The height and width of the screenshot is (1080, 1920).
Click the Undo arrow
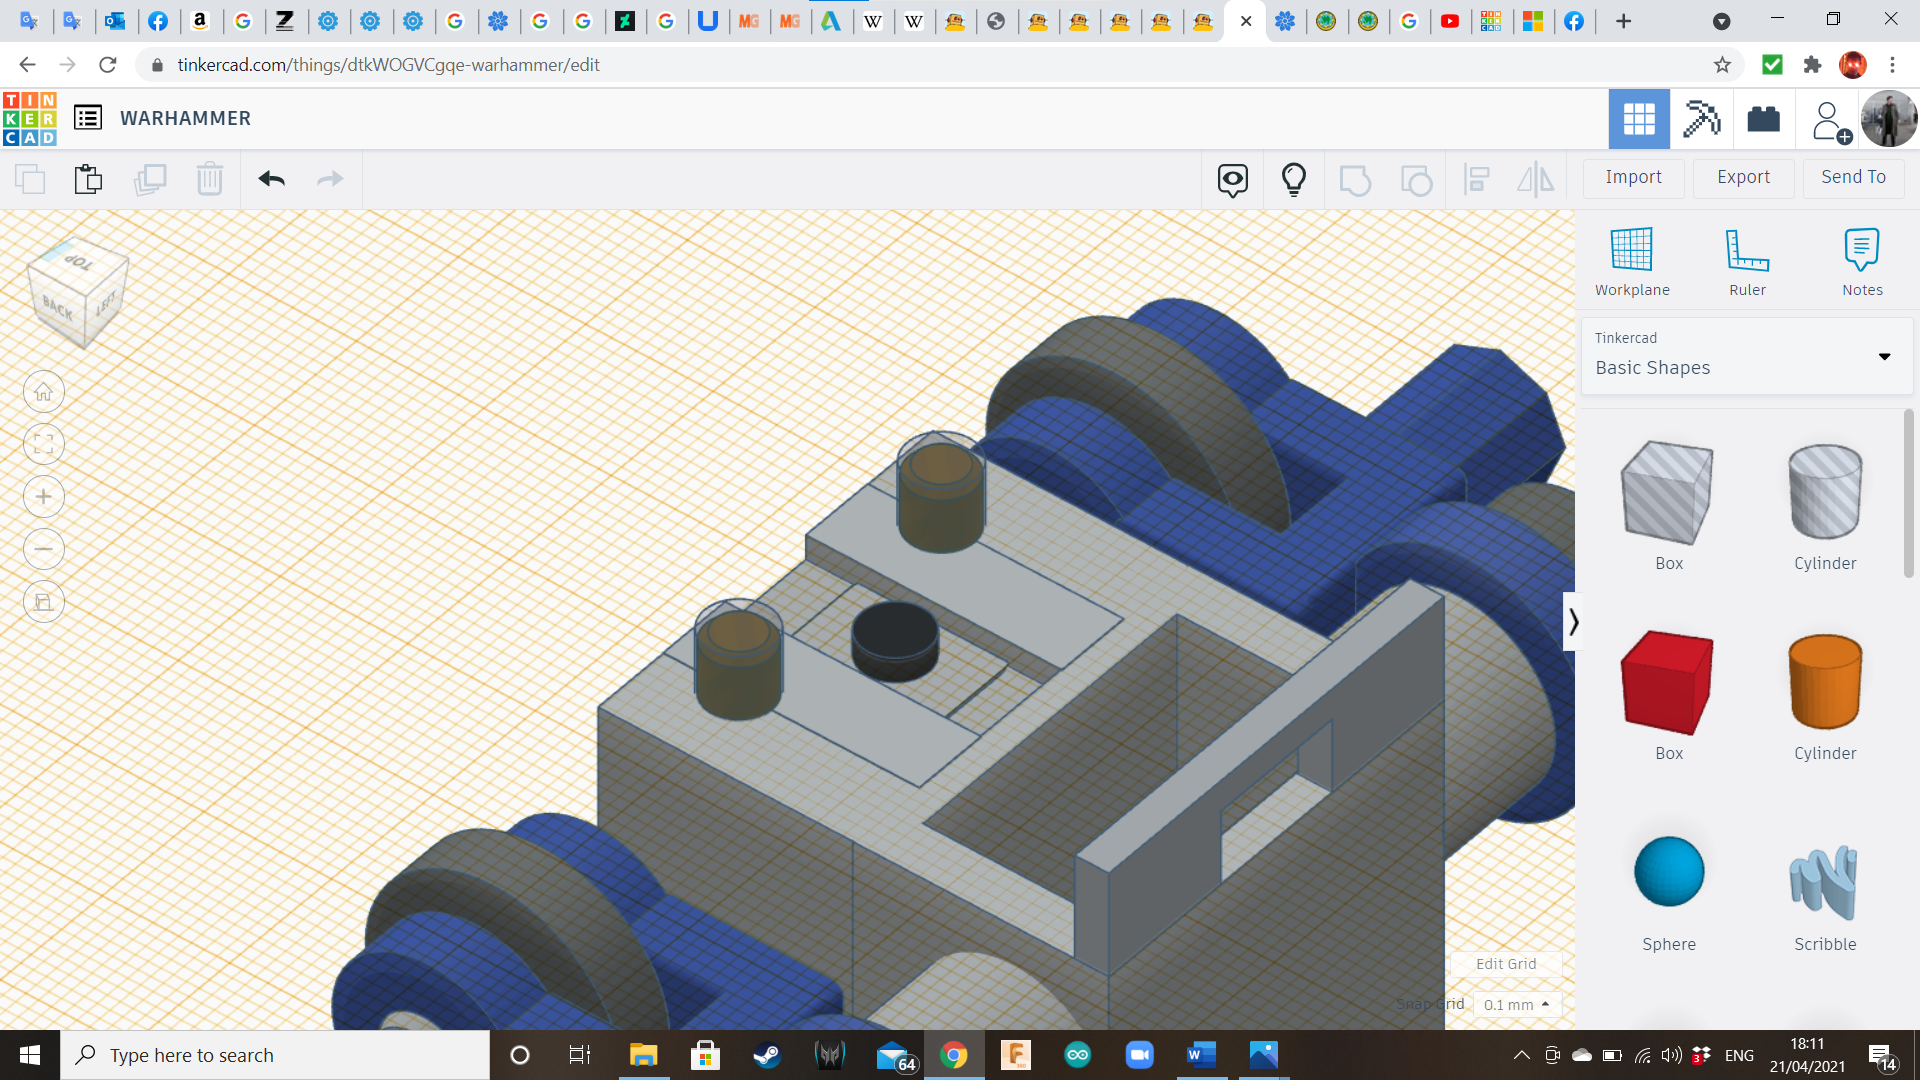click(272, 179)
